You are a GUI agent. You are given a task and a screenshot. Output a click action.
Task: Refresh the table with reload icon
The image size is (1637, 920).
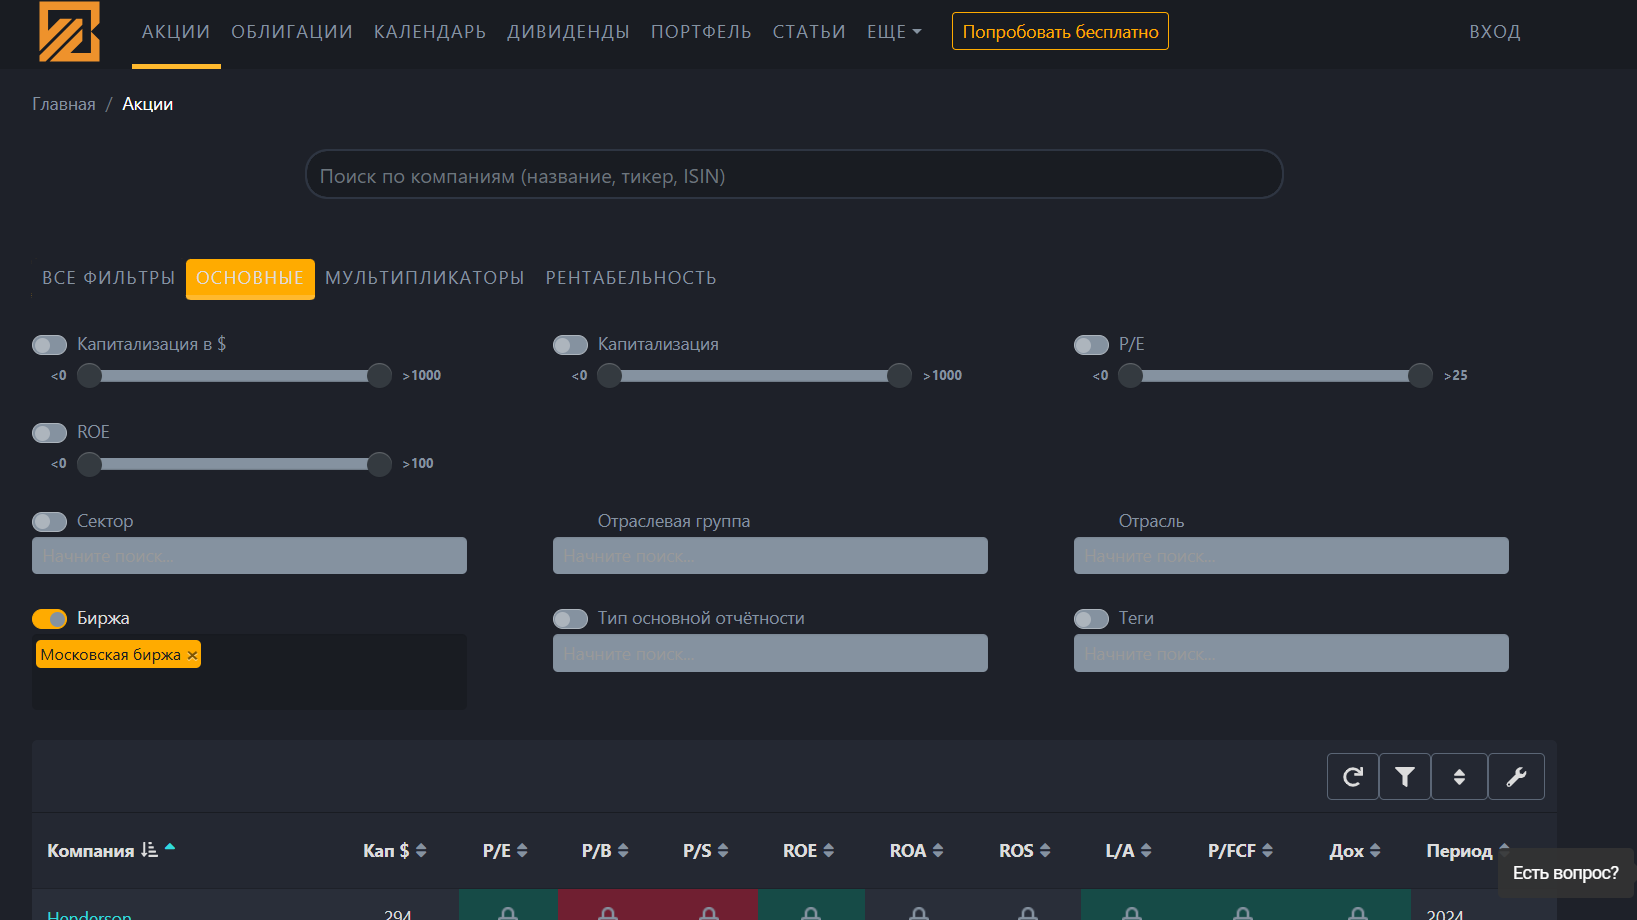click(1353, 777)
